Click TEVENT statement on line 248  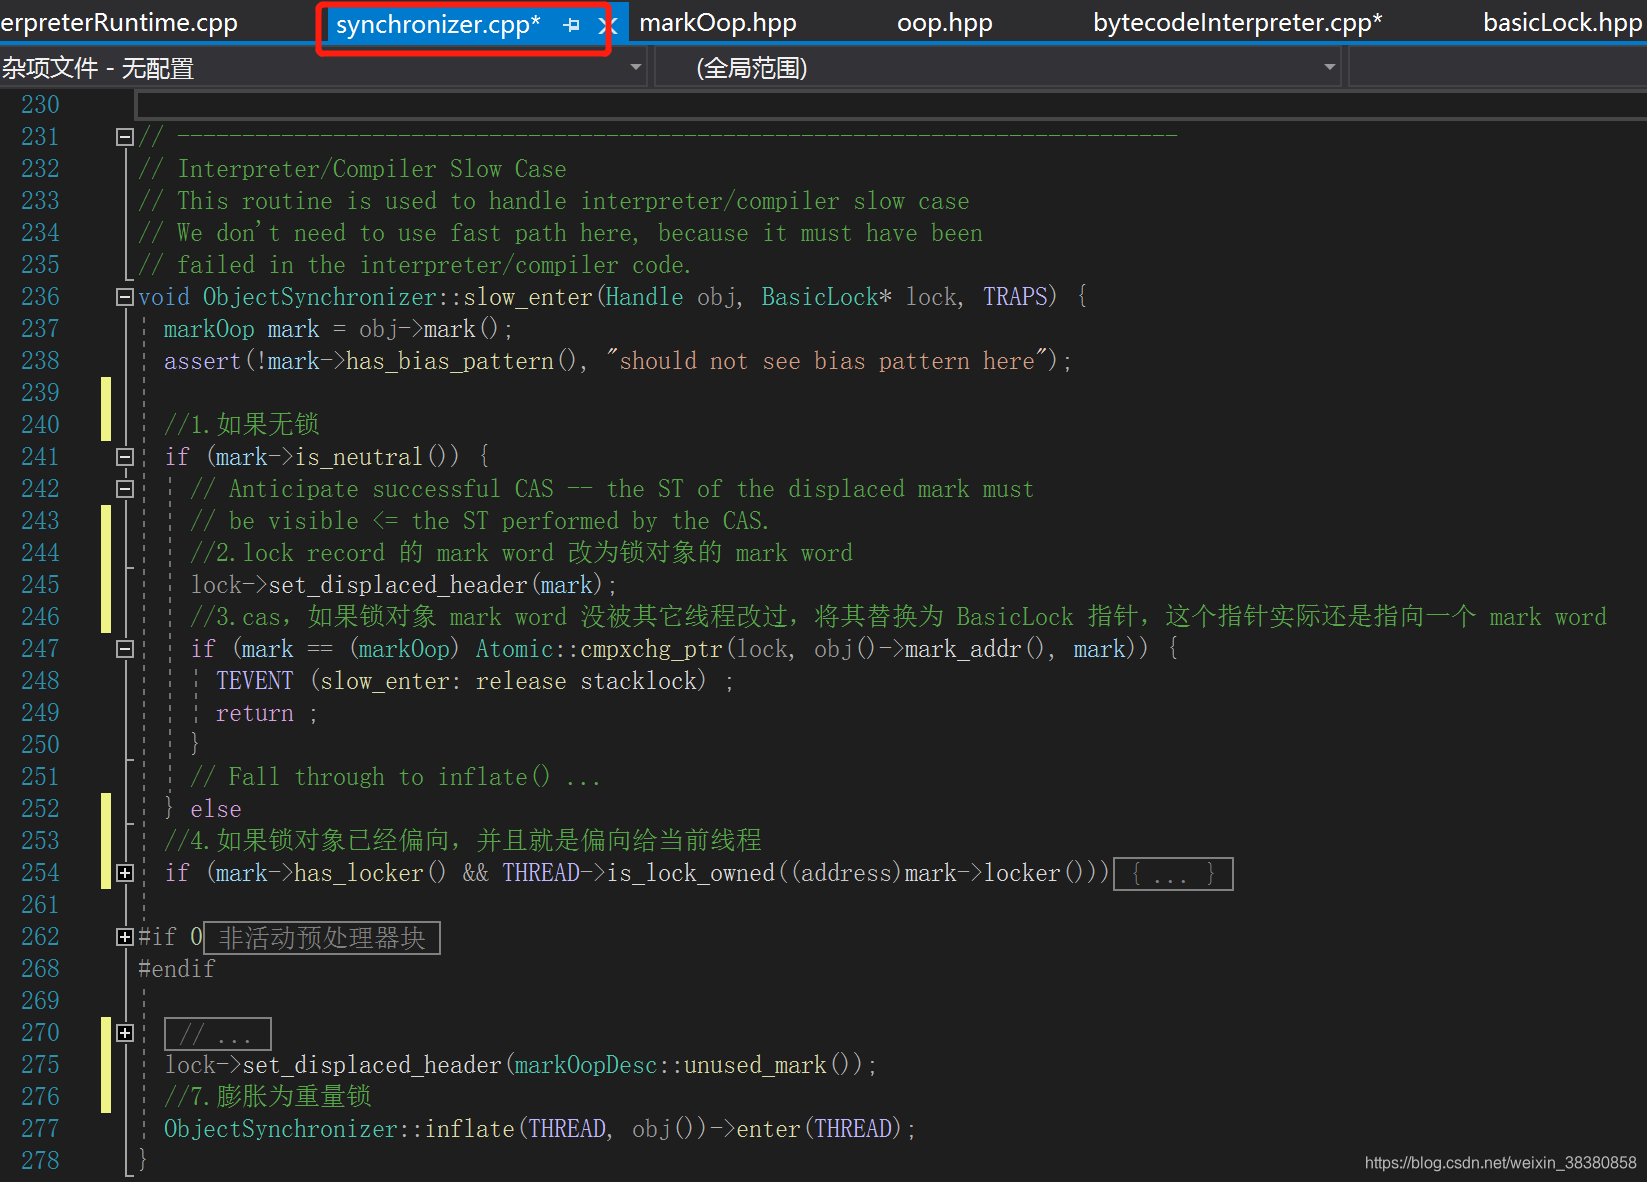coord(475,681)
